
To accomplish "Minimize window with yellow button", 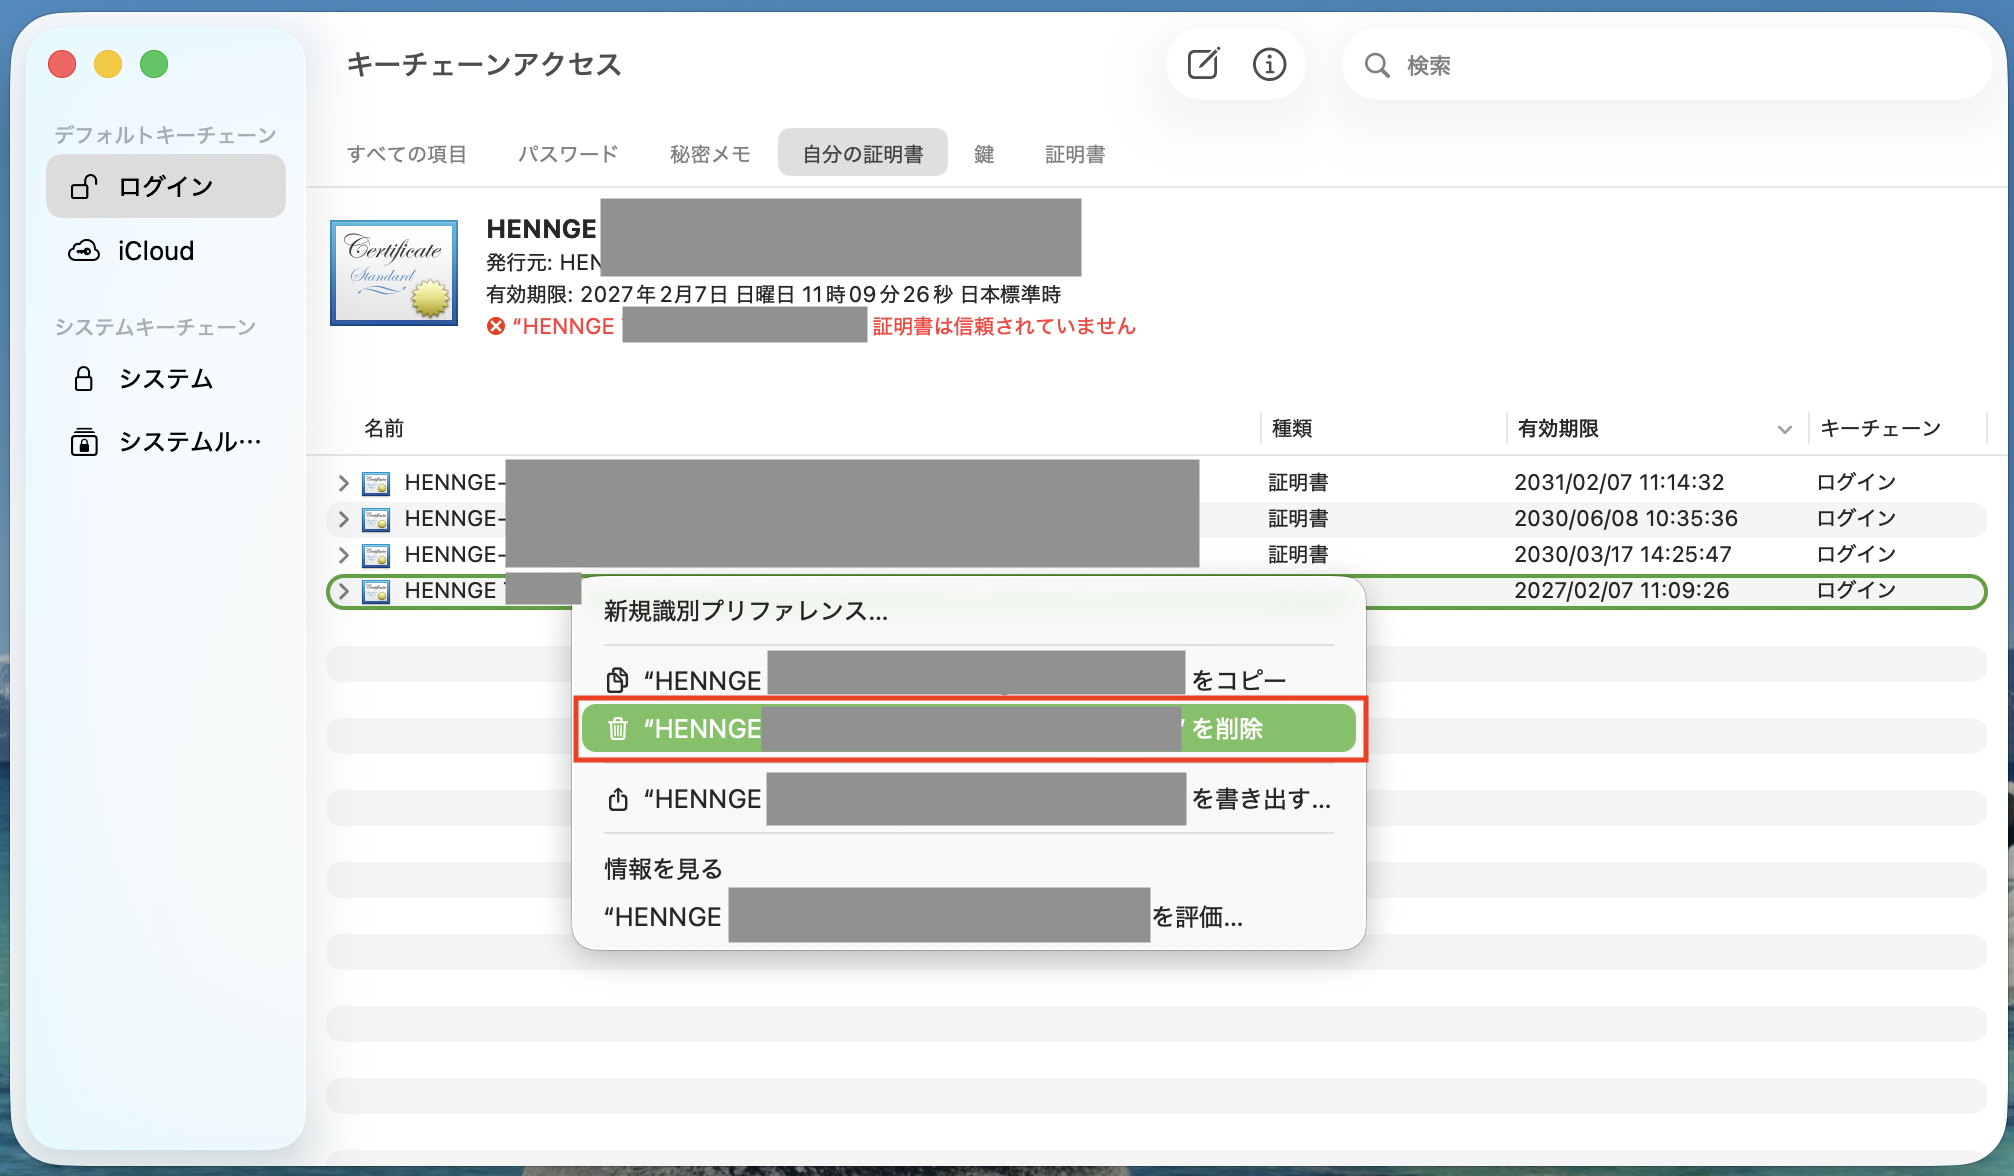I will click(108, 64).
